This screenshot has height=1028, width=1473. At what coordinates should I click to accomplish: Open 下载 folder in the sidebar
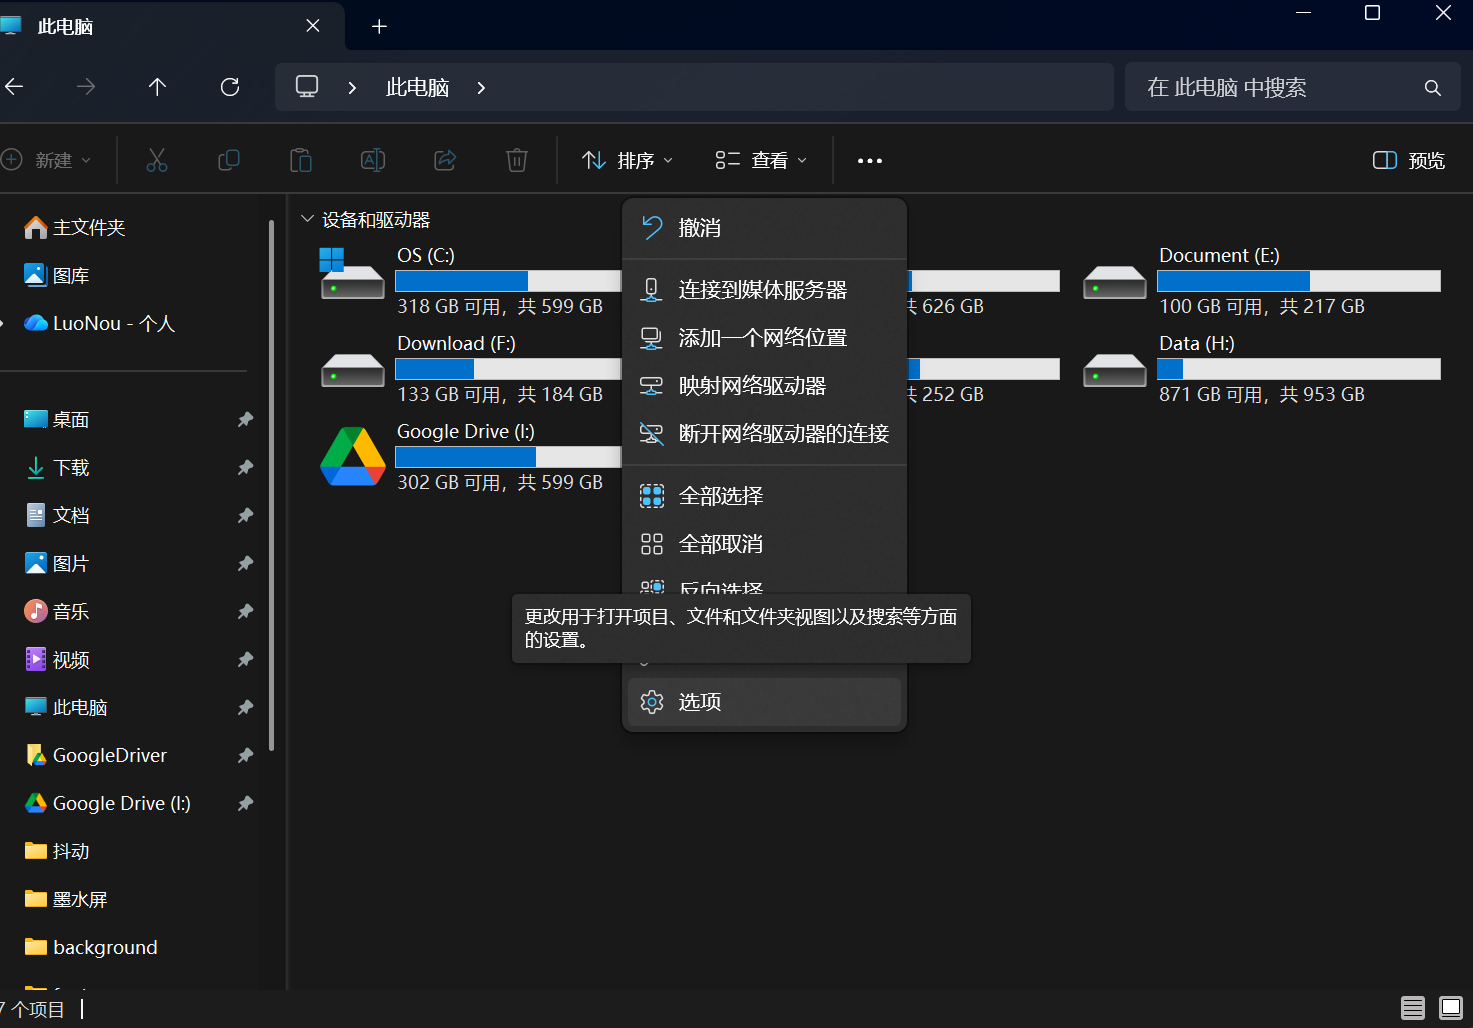click(x=71, y=468)
